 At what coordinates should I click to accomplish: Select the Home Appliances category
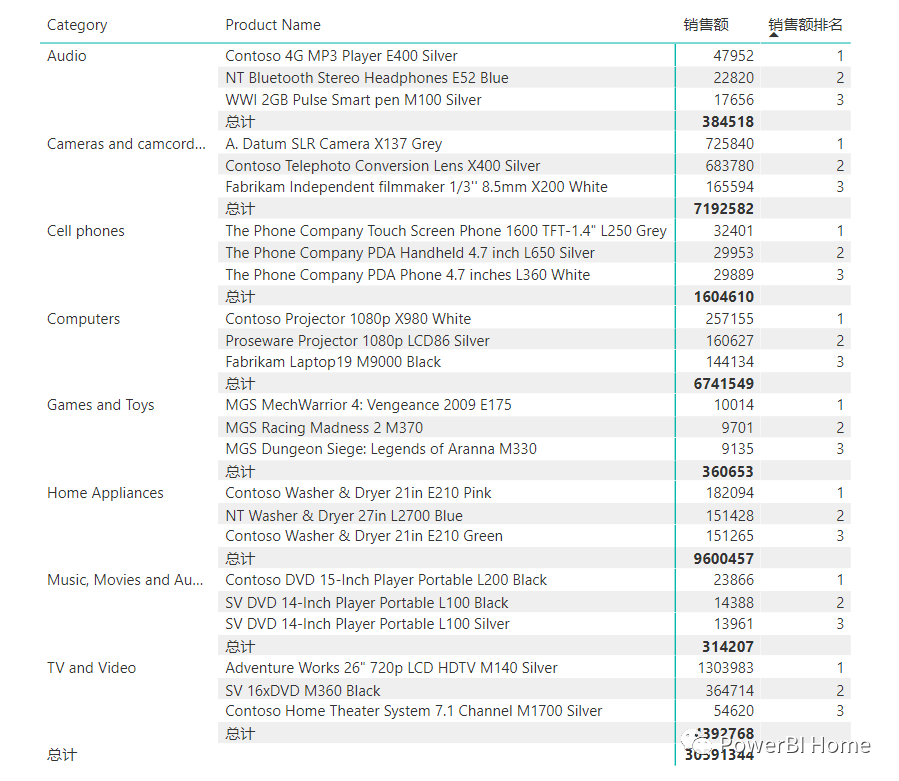click(105, 493)
